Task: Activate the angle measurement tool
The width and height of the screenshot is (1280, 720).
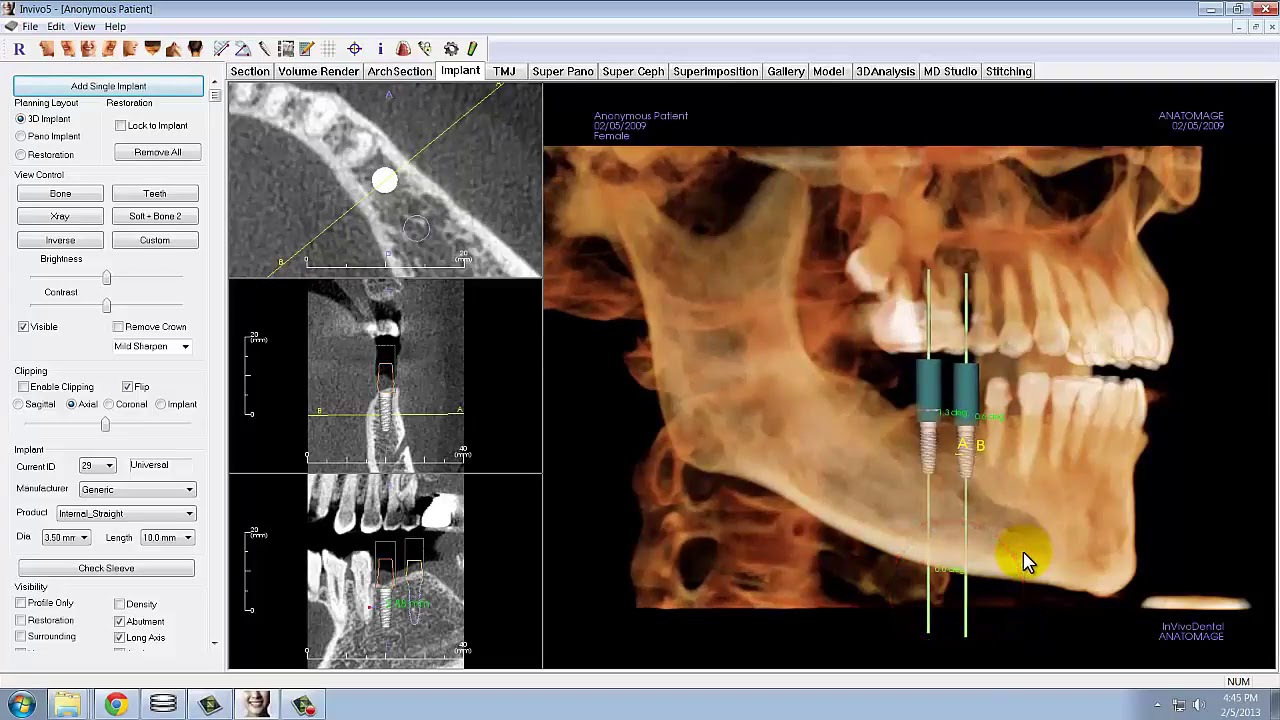Action: click(x=242, y=48)
